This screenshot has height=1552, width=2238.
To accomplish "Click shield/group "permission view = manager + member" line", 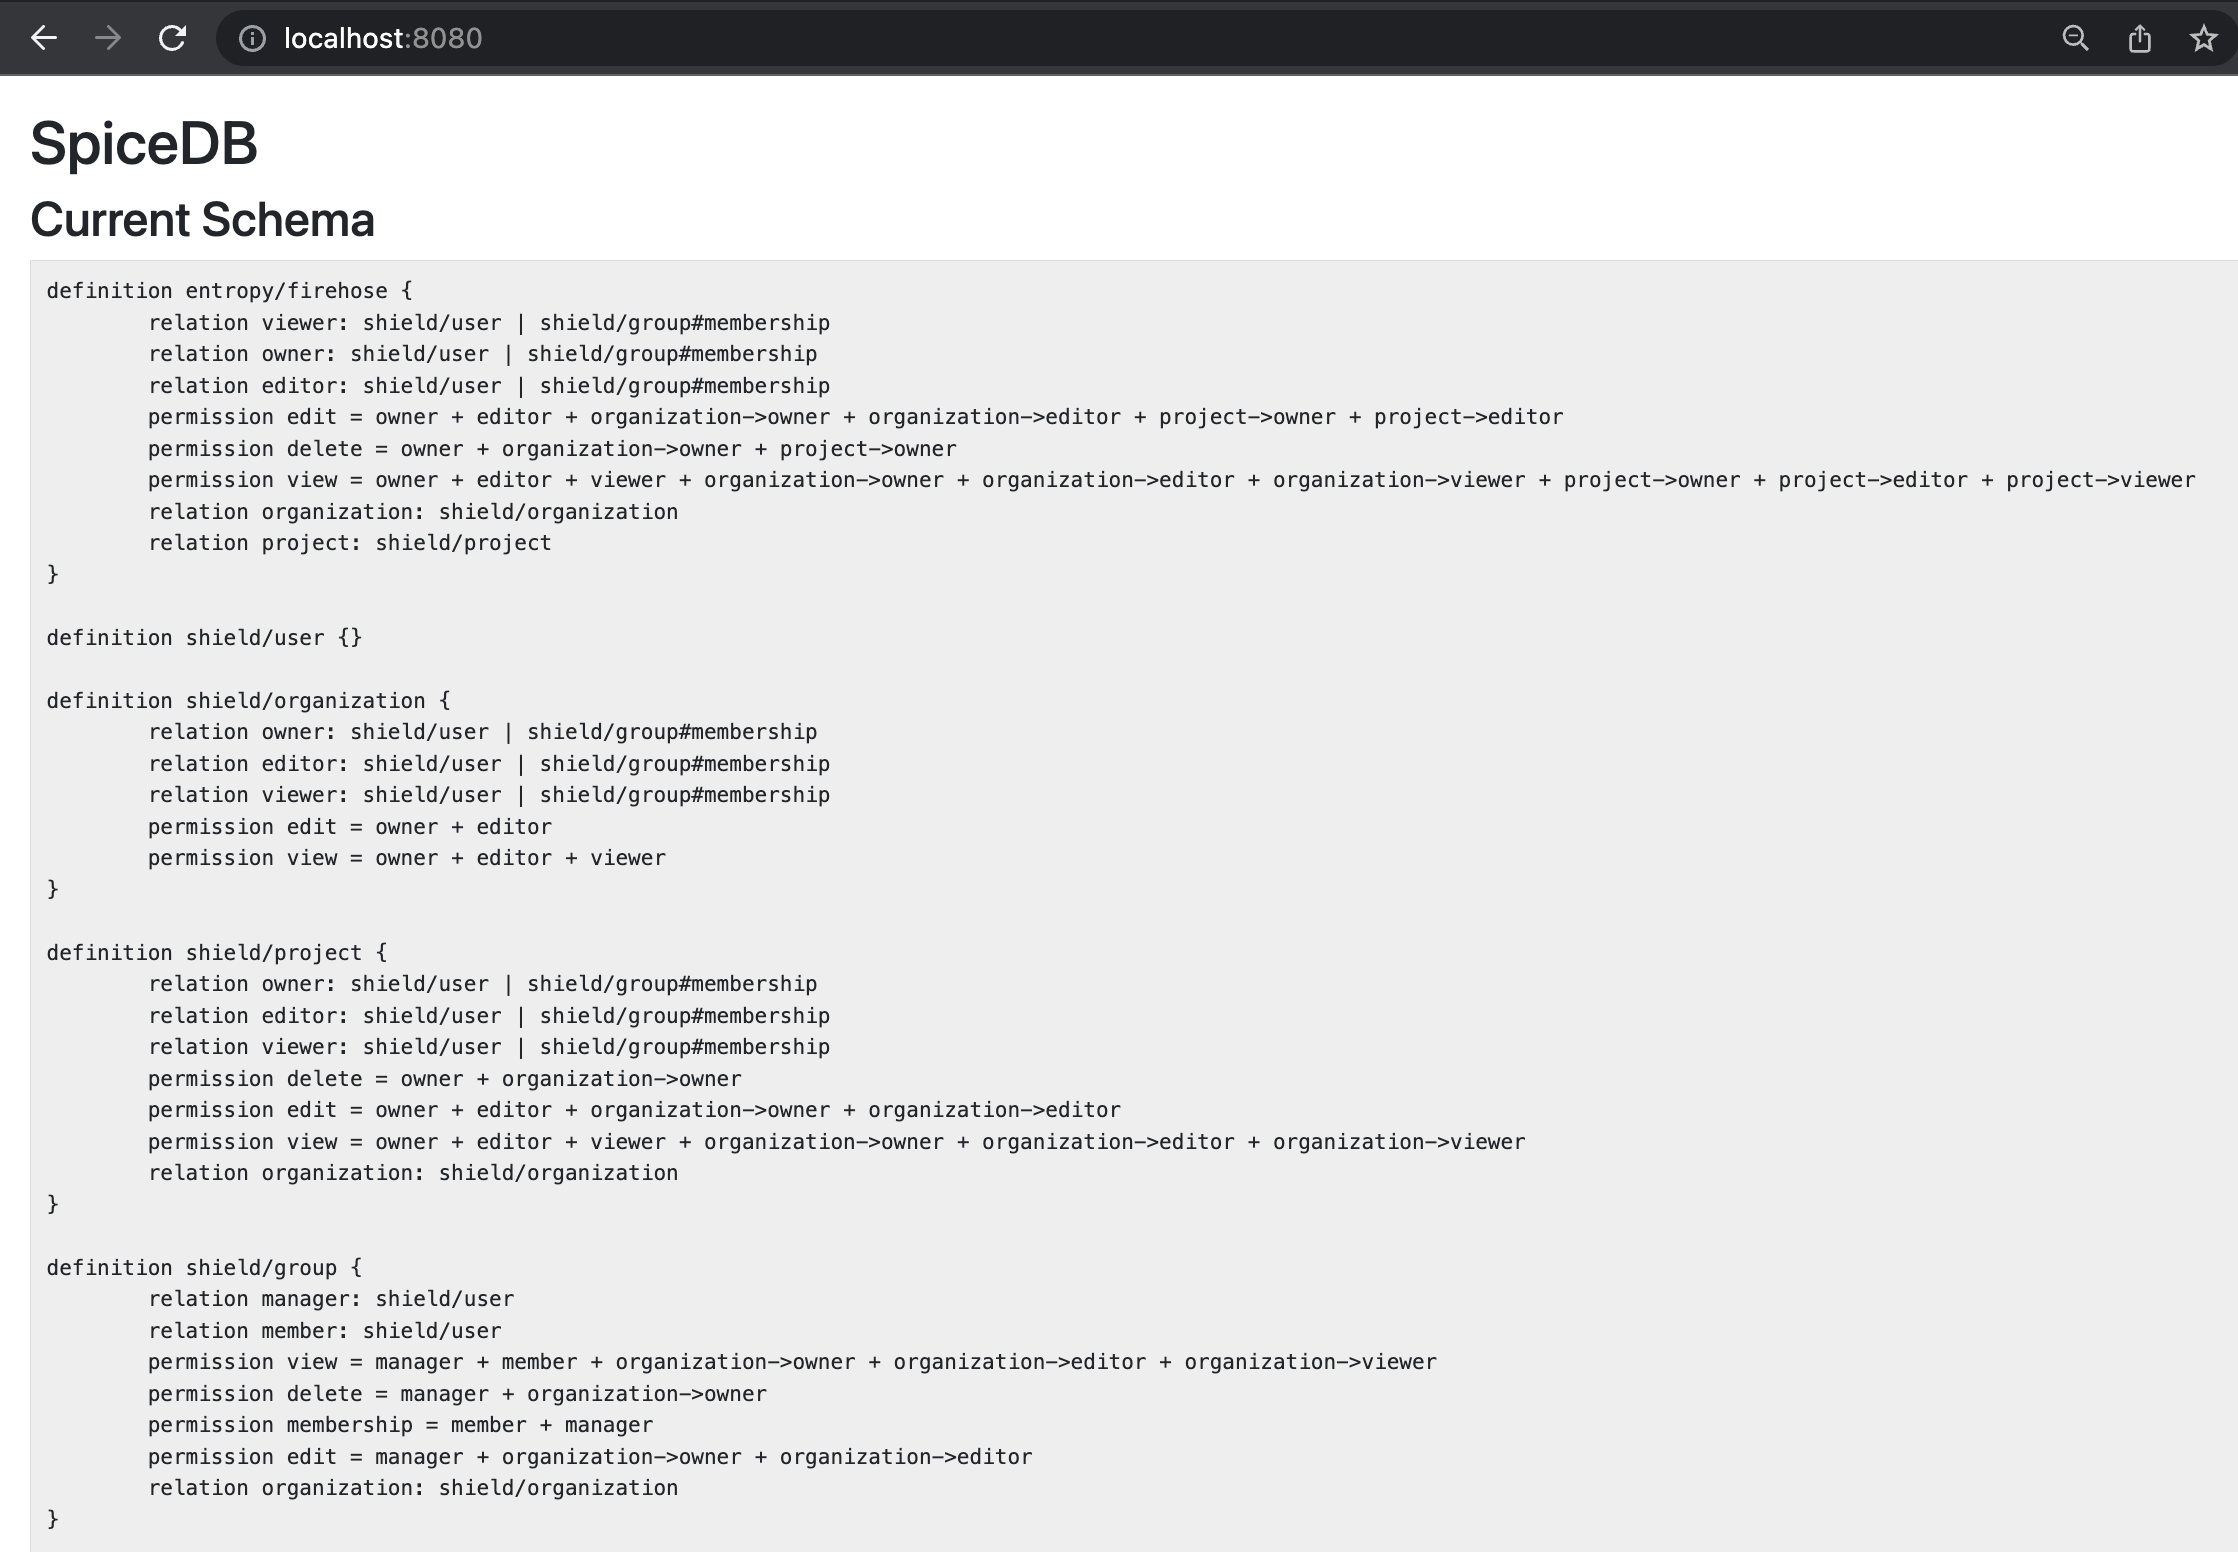I will pyautogui.click(x=792, y=1362).
